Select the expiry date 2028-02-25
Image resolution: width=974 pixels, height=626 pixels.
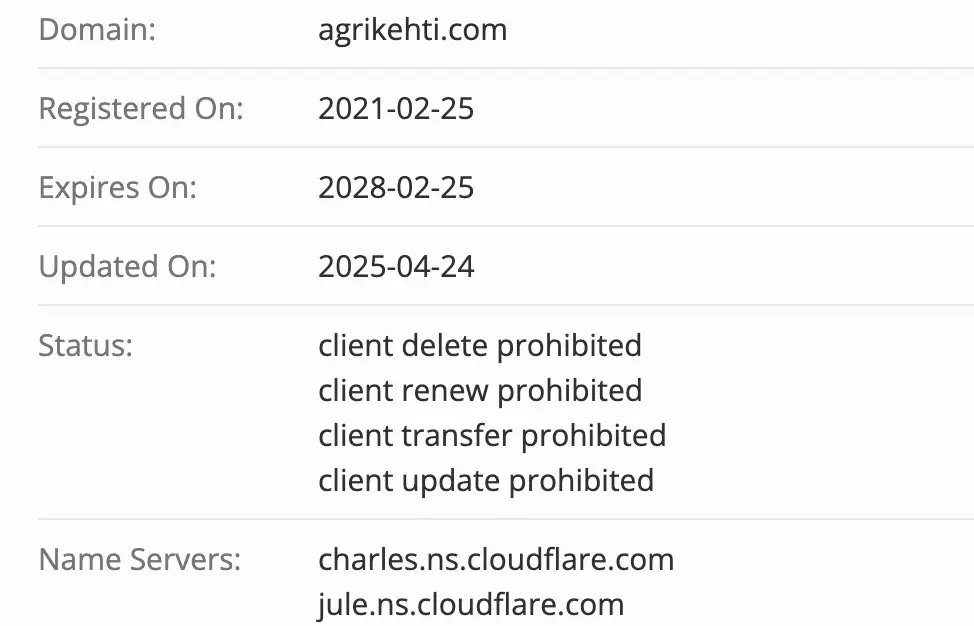click(x=396, y=187)
